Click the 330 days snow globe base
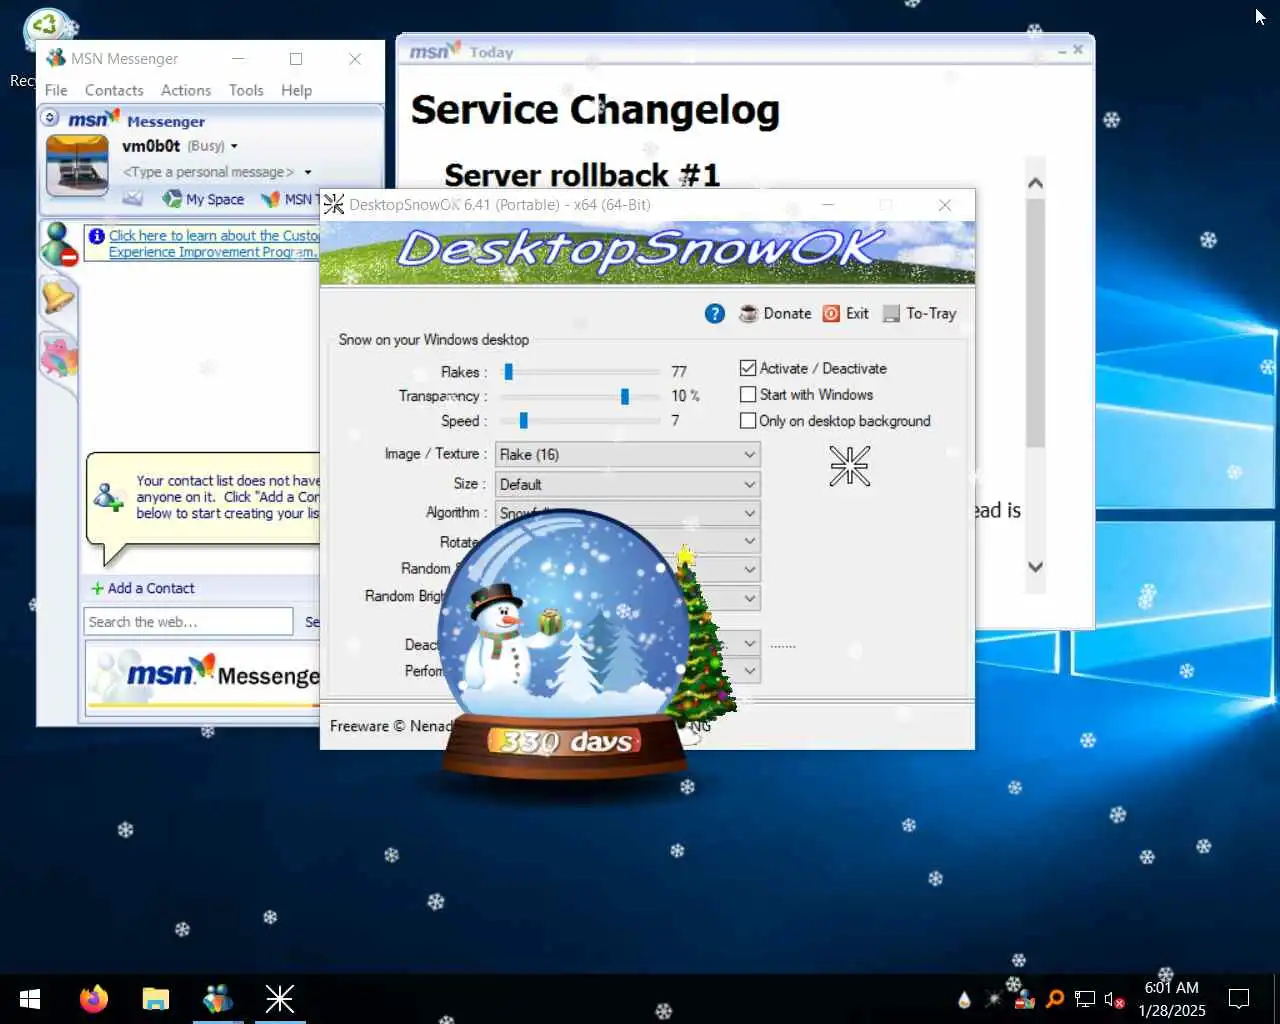Image resolution: width=1280 pixels, height=1024 pixels. pyautogui.click(x=566, y=743)
